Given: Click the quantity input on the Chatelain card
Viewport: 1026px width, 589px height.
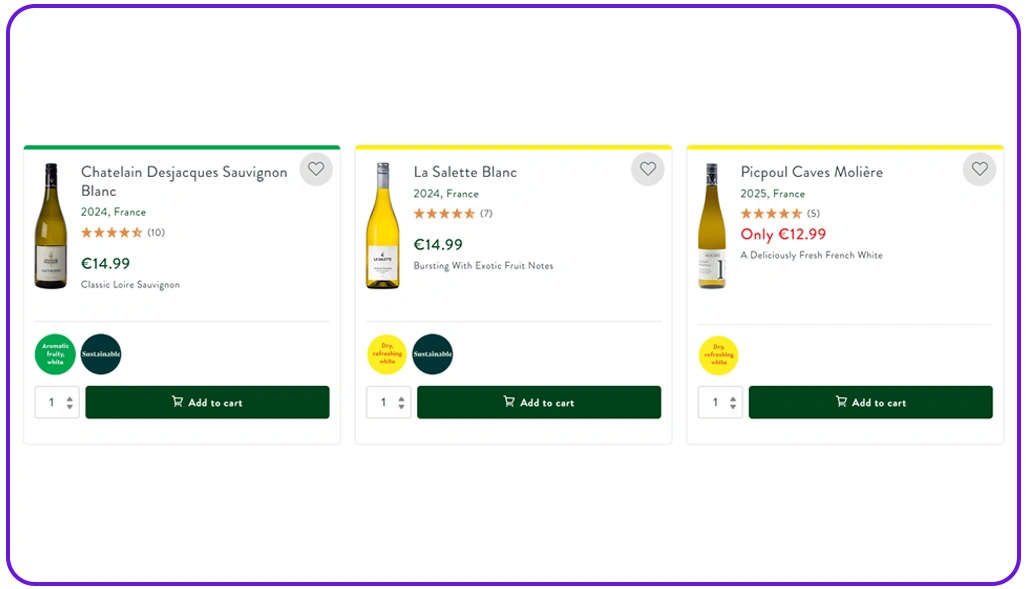Looking at the screenshot, I should 53,402.
